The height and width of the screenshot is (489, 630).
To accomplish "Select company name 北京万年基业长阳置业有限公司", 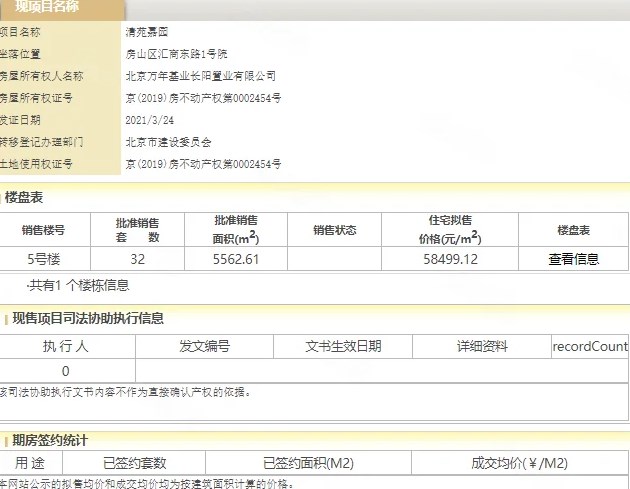I will 200,76.
